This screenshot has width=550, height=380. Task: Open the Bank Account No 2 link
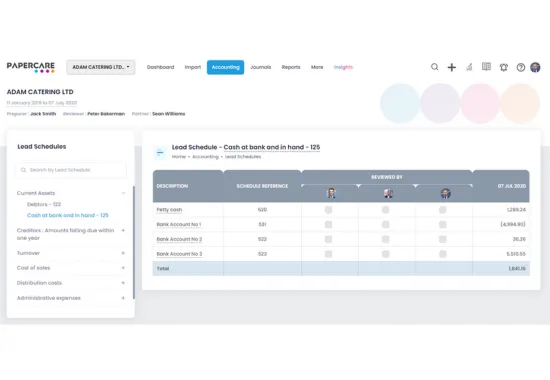click(x=179, y=239)
